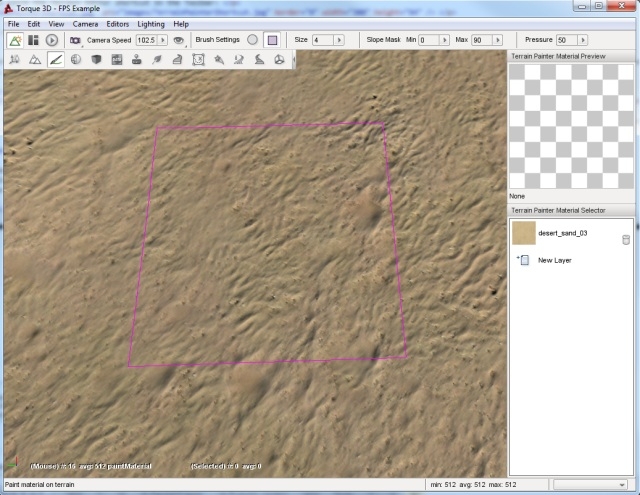Image resolution: width=640 pixels, height=495 pixels.
Task: Expand the Camera Speed dropdown arrow
Action: [163, 40]
